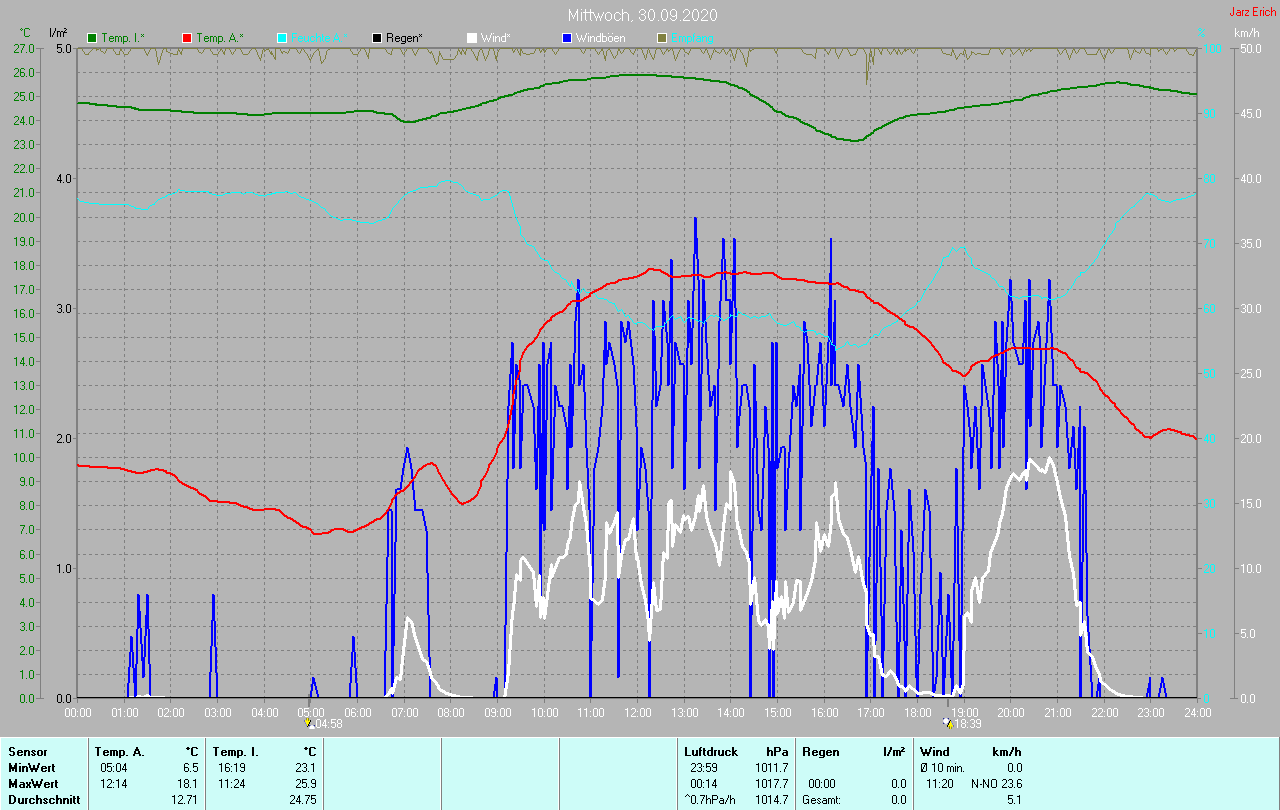Click the outdoor average value "12.71"
1280x810 pixels.
[x=185, y=800]
